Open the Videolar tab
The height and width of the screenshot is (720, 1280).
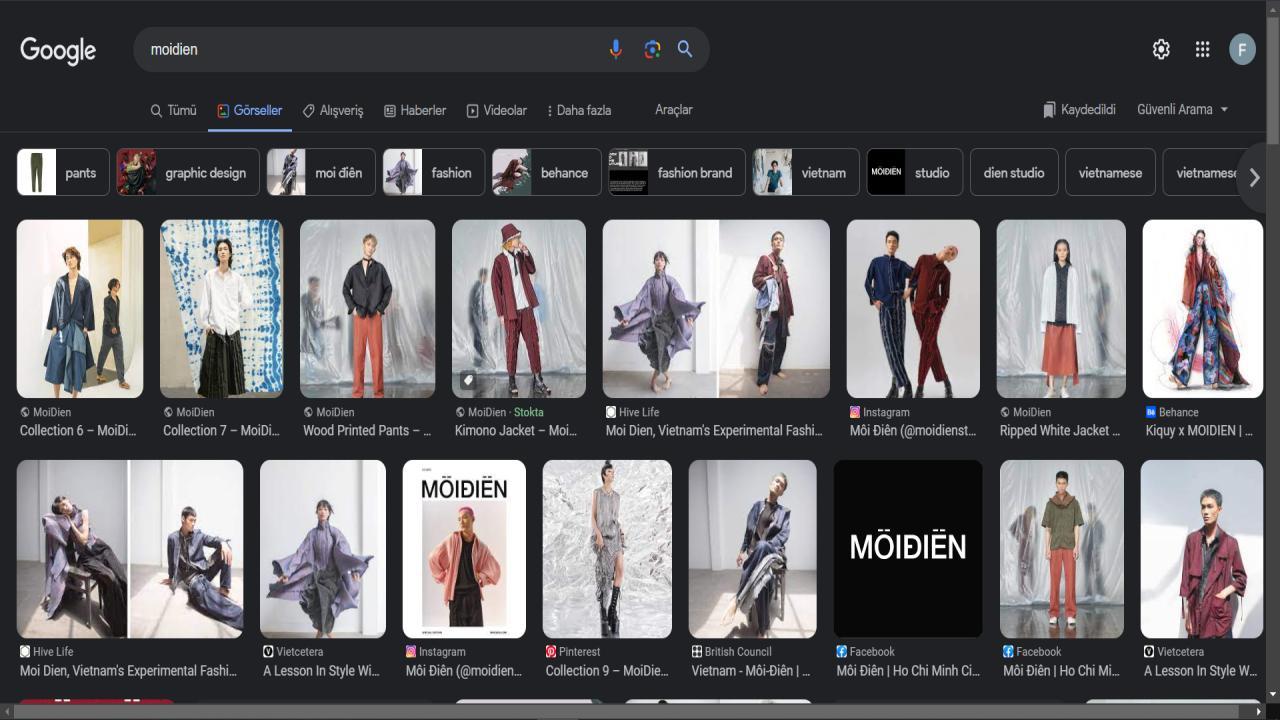tap(496, 110)
